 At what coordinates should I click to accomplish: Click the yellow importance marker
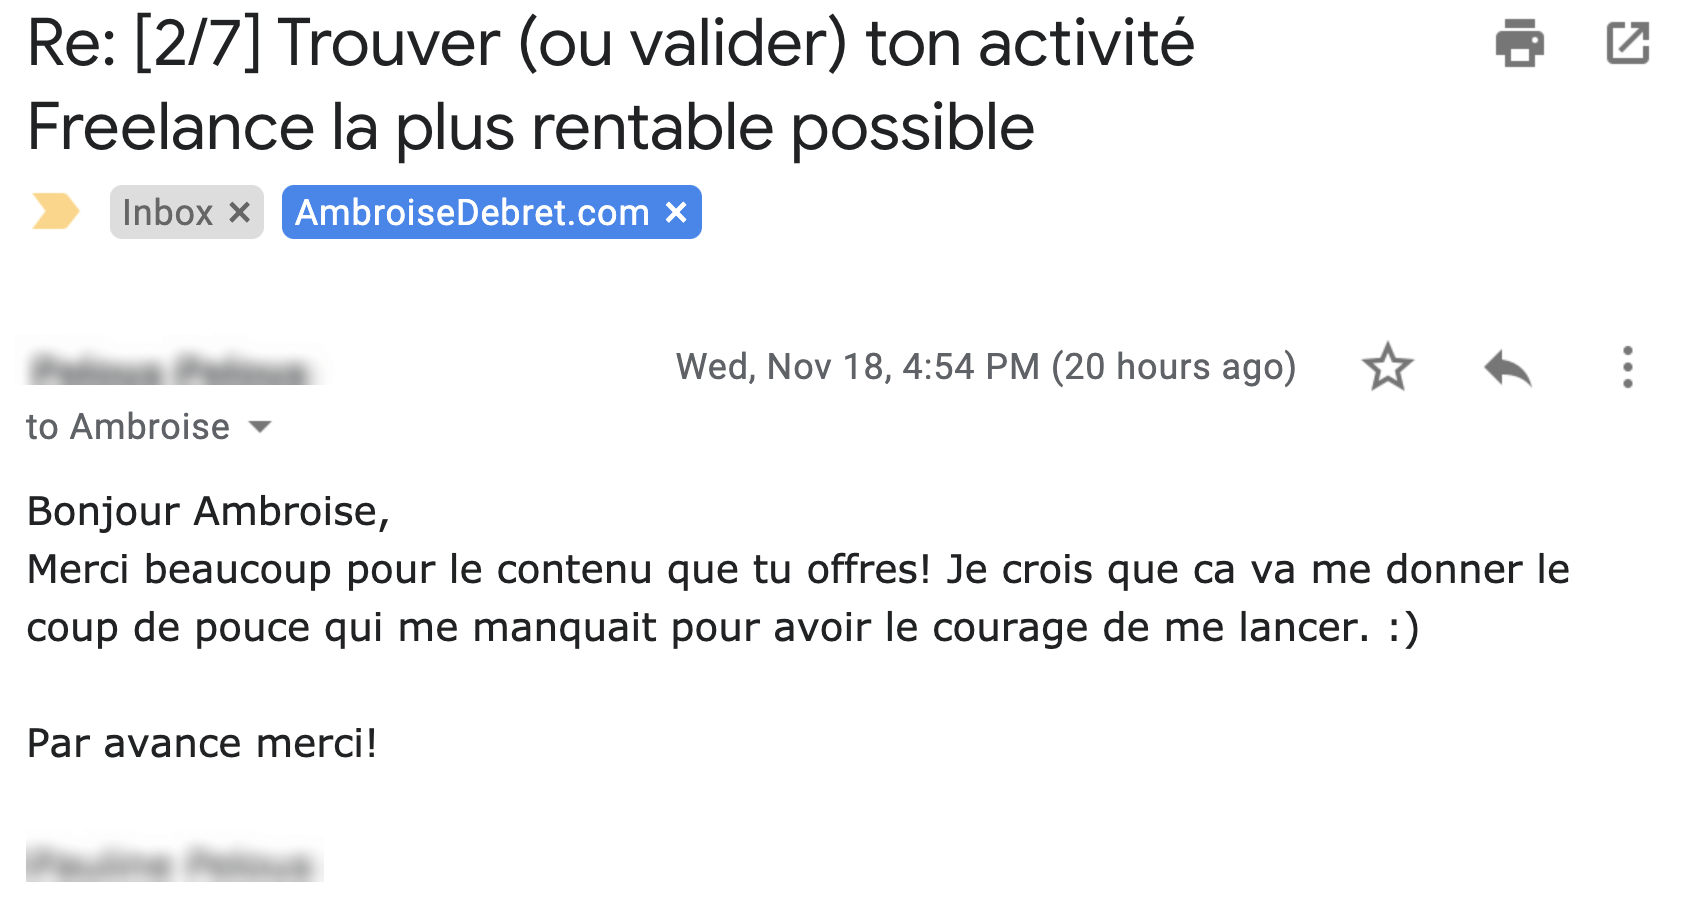coord(55,212)
